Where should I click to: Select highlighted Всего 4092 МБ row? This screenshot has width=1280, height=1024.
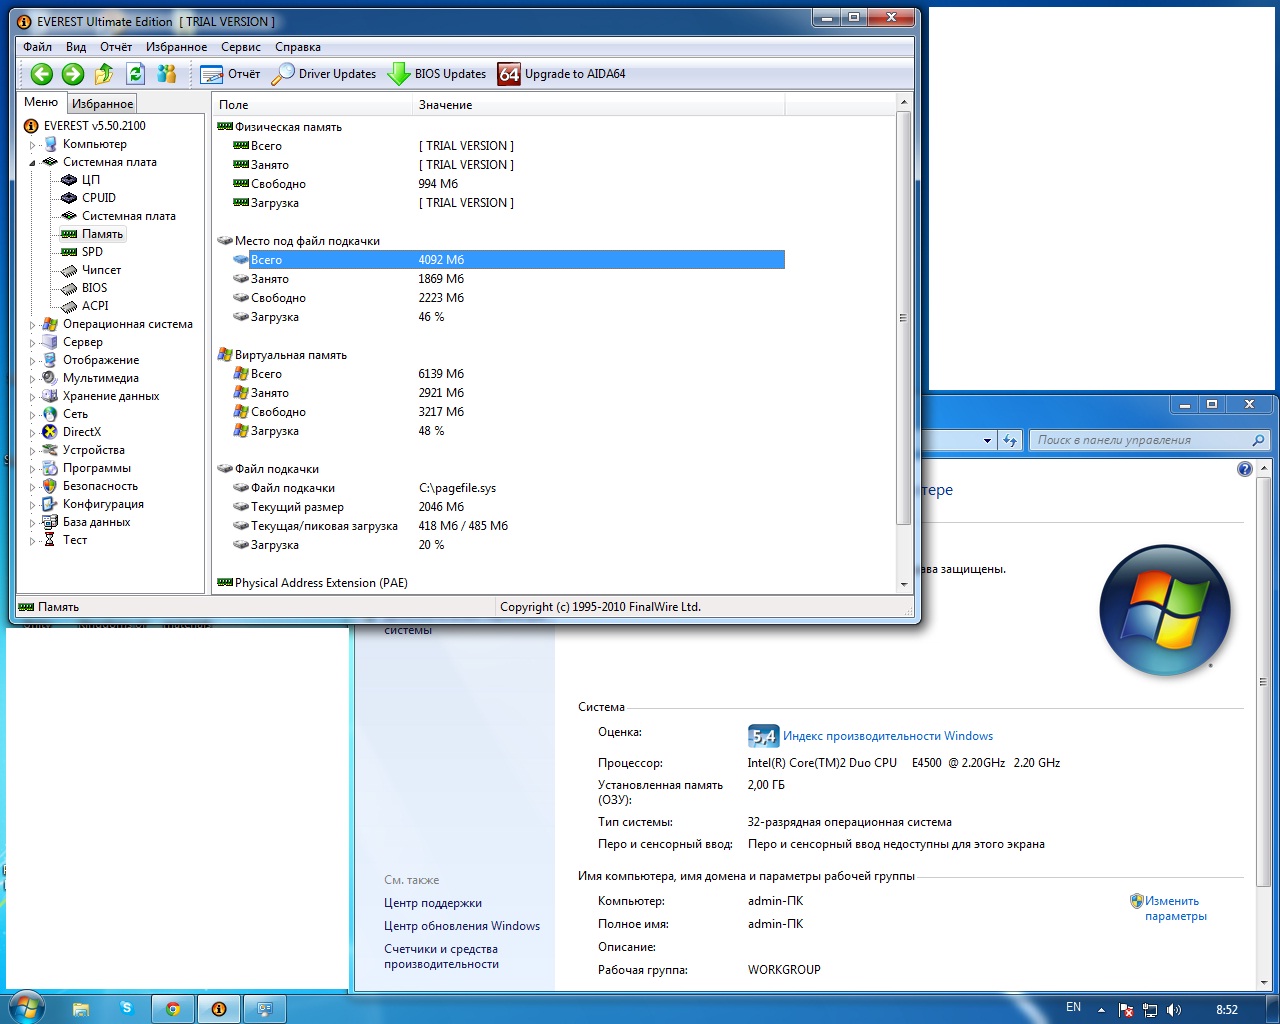pos(508,260)
